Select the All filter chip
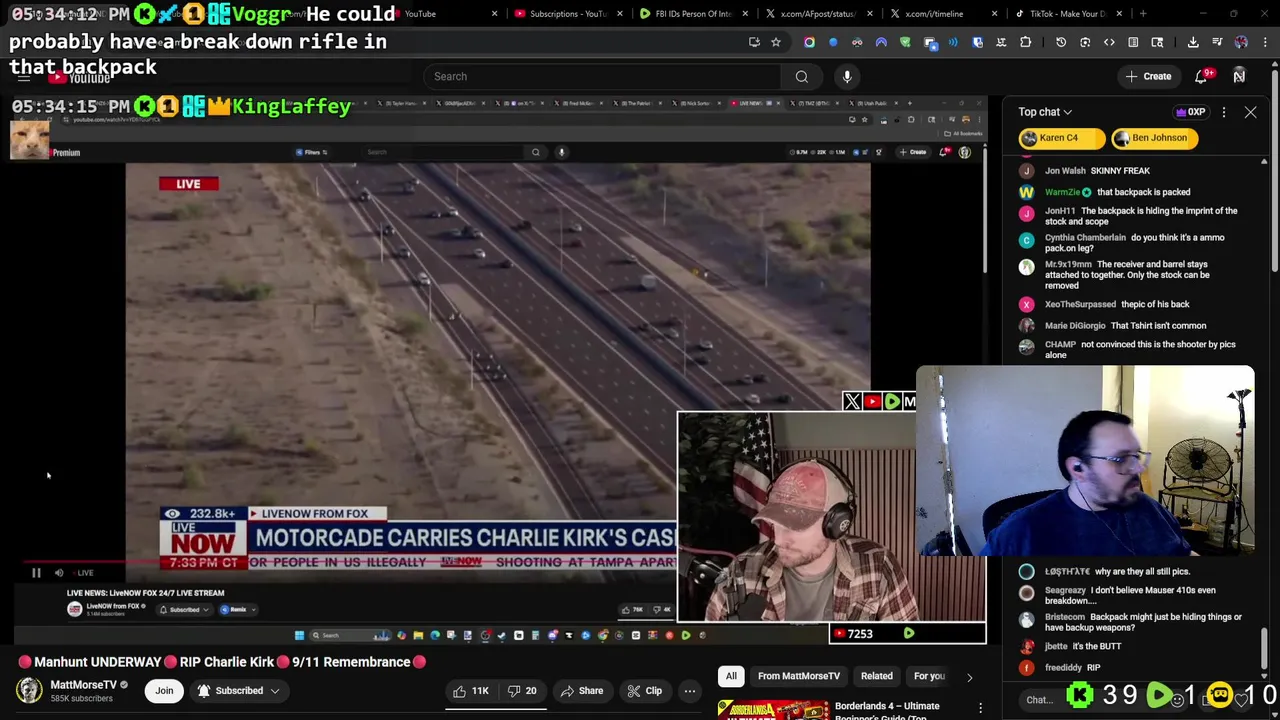Image resolution: width=1280 pixels, height=720 pixels. tap(731, 676)
